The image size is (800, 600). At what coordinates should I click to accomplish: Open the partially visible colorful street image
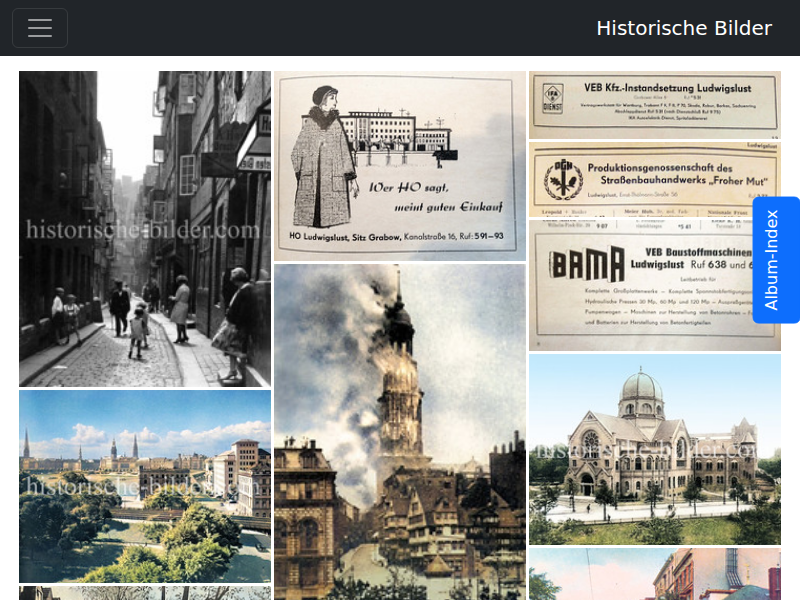(655, 574)
